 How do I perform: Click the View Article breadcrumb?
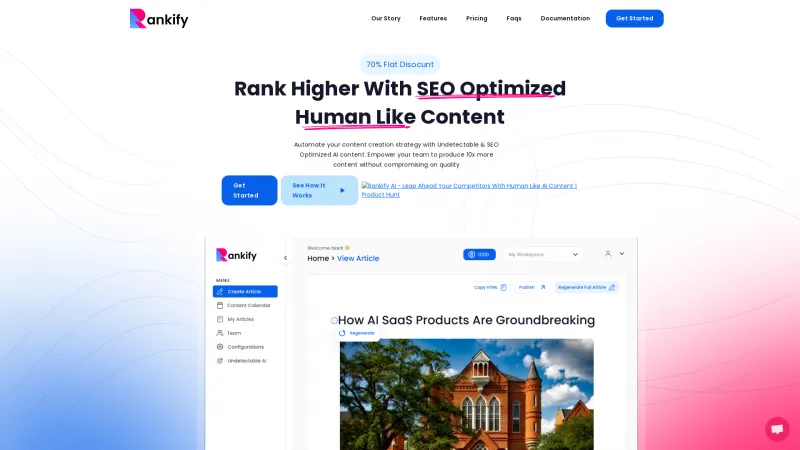[358, 259]
